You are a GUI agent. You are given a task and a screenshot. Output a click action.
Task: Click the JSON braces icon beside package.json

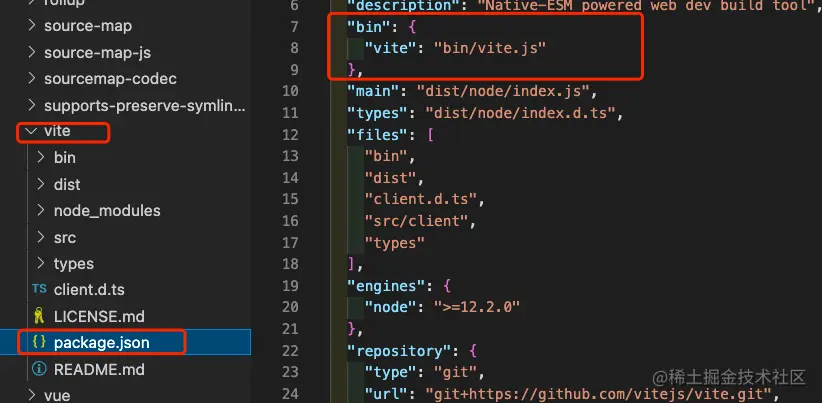pos(39,342)
